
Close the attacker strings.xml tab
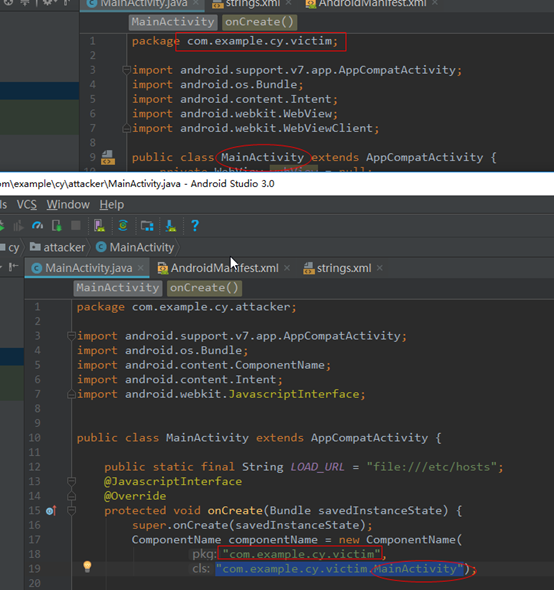[x=380, y=268]
